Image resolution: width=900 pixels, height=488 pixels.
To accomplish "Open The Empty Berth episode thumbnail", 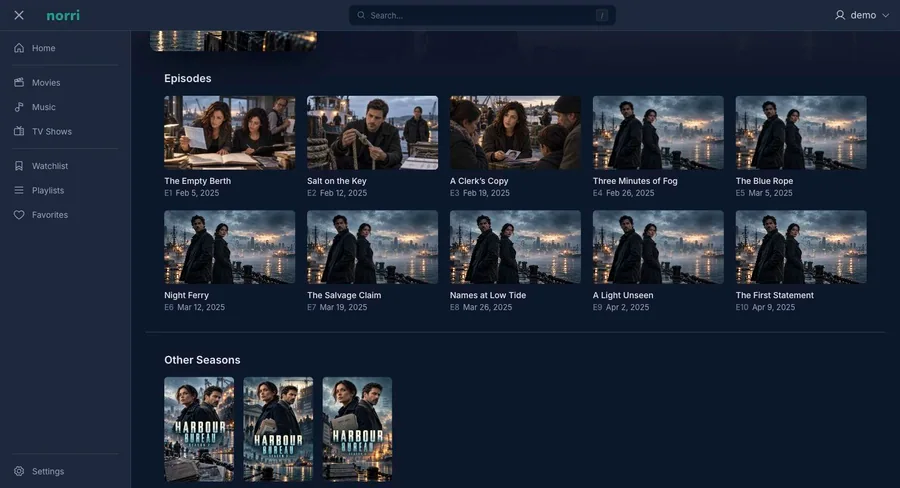I will pos(230,133).
